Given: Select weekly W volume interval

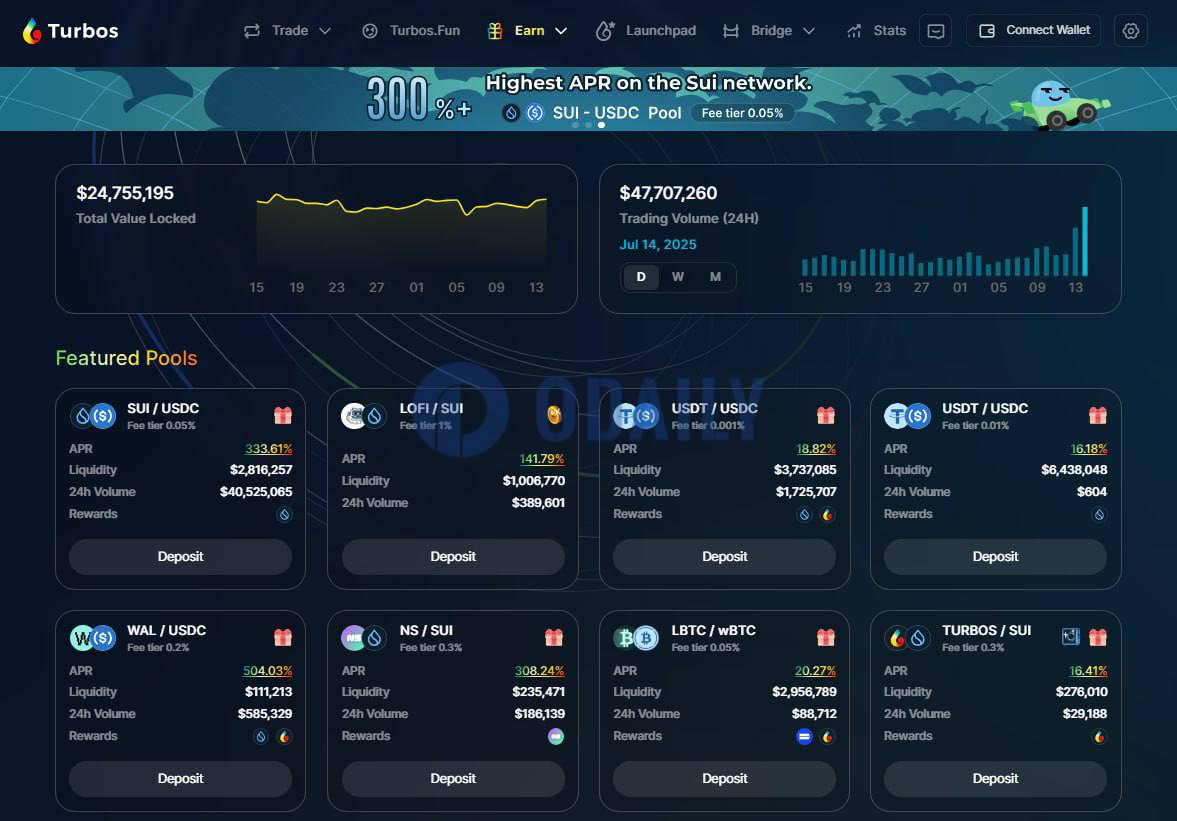Looking at the screenshot, I should (x=678, y=277).
